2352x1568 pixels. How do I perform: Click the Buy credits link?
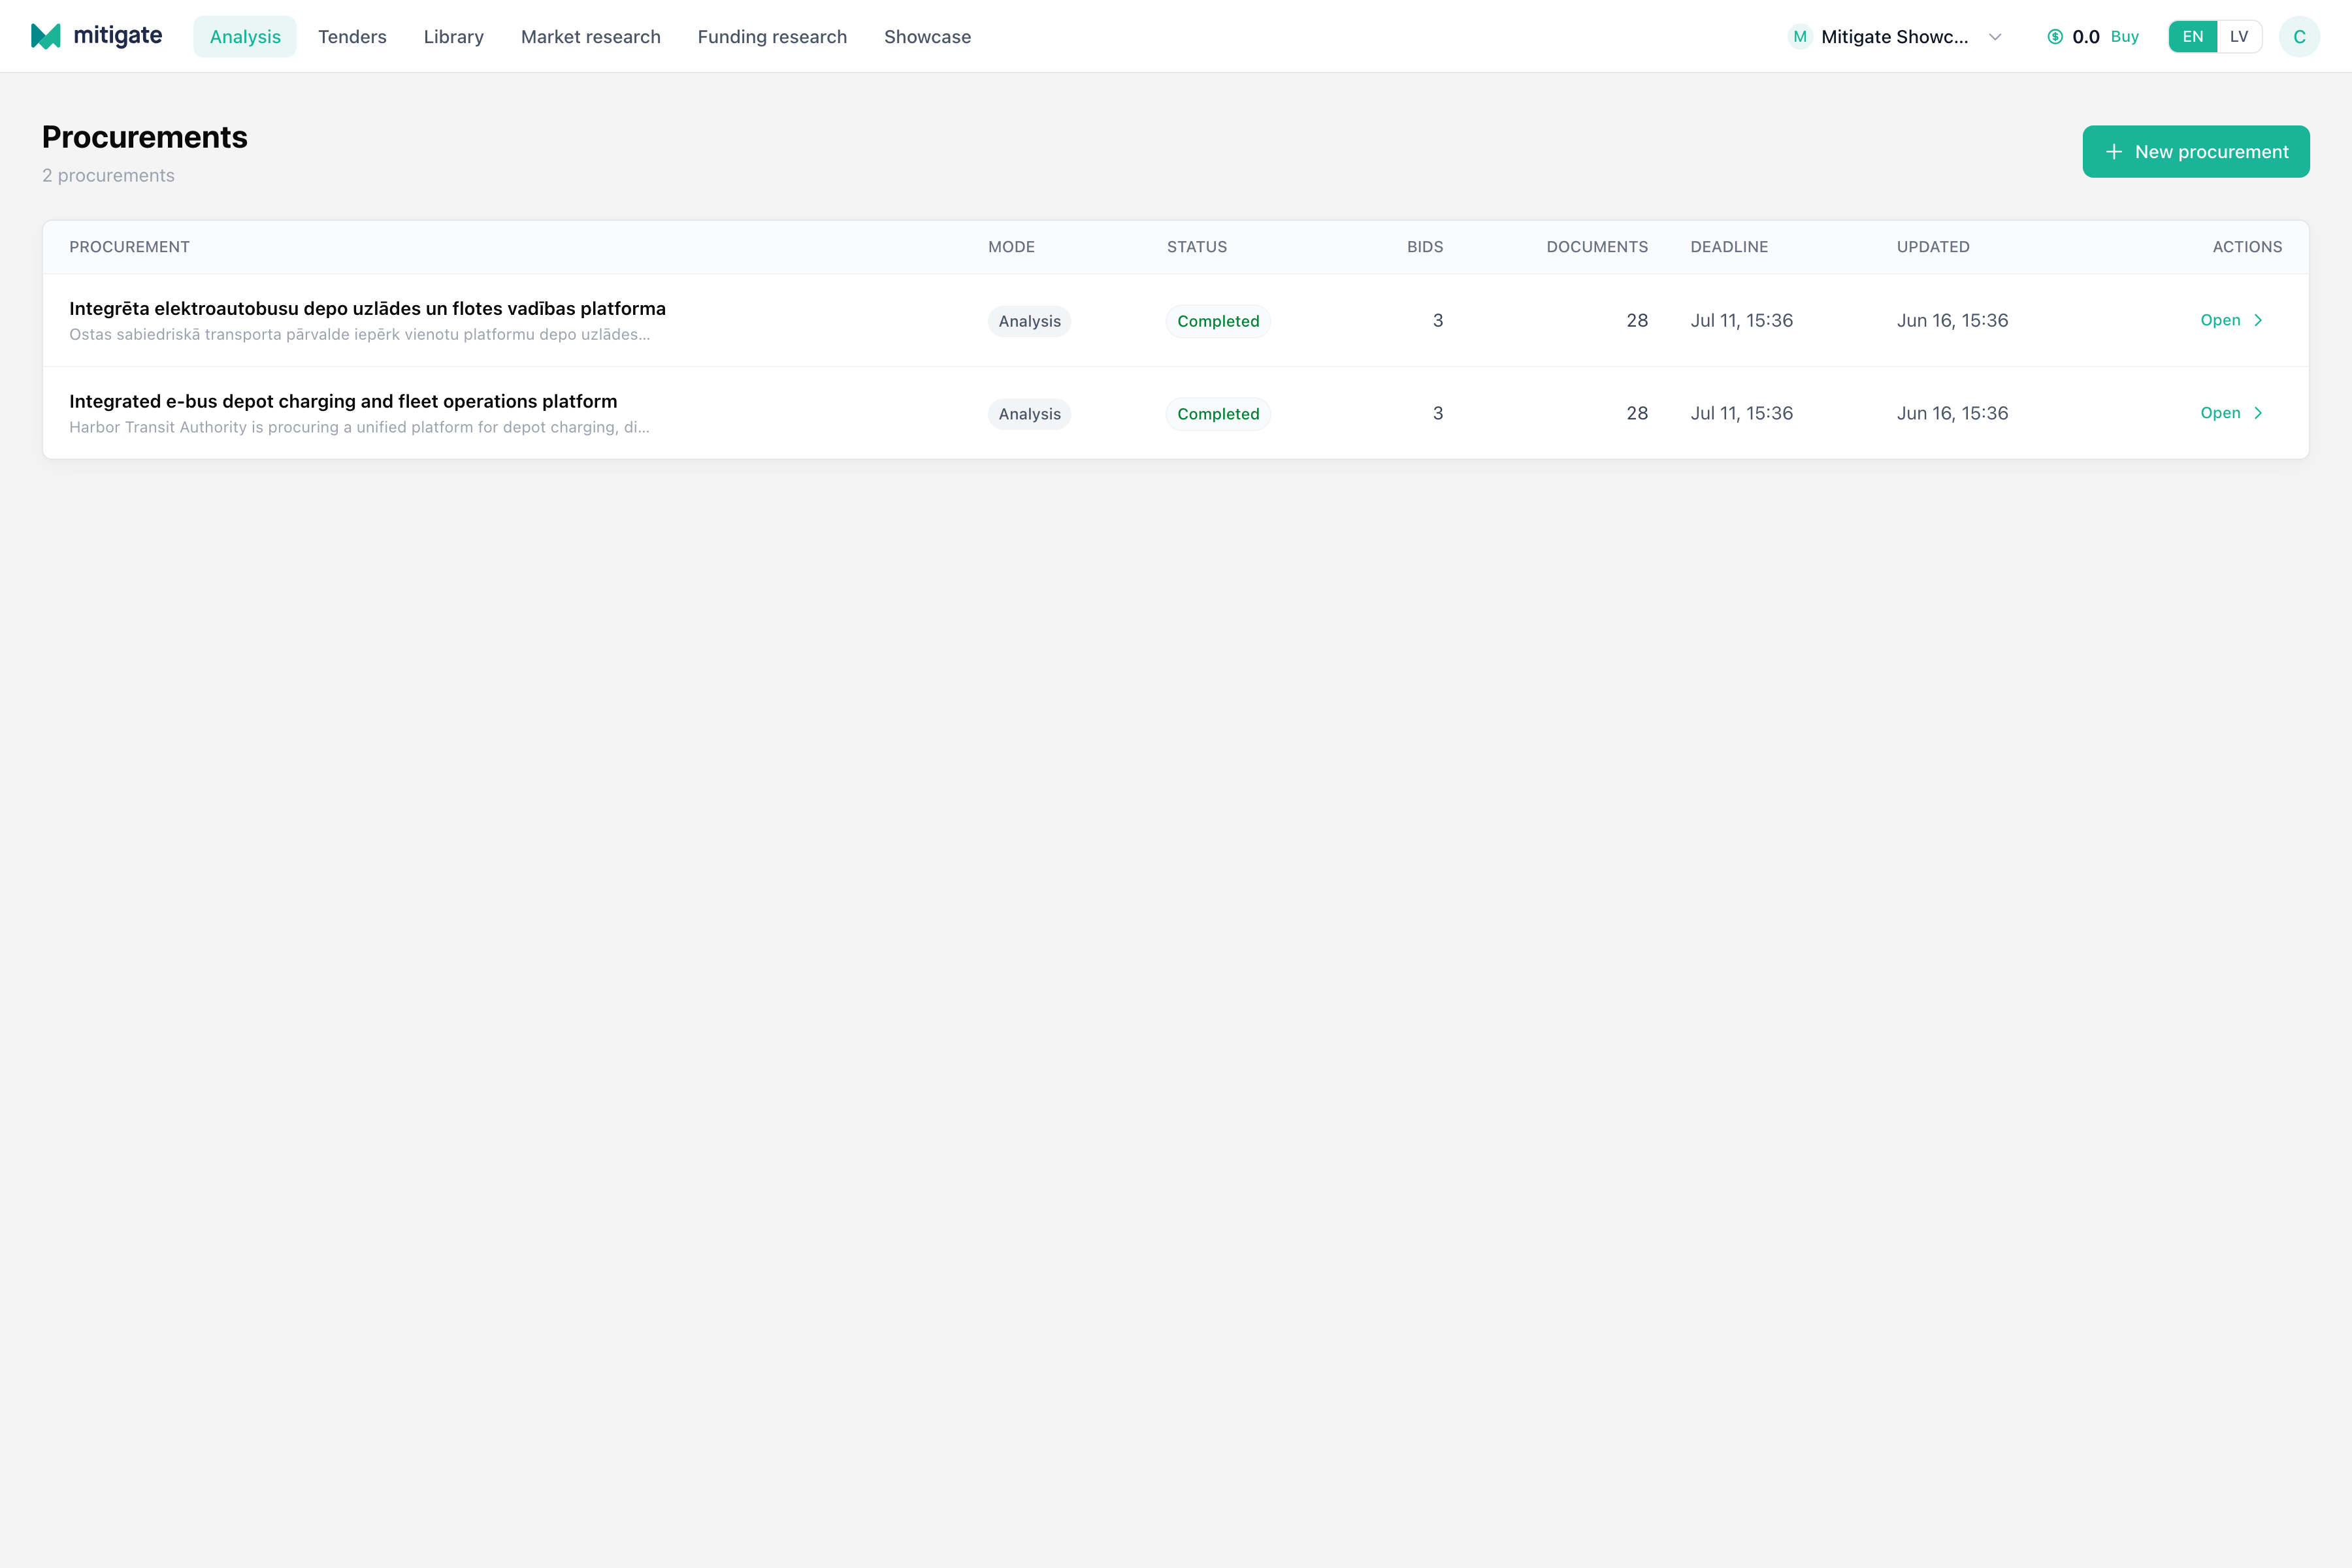tap(2124, 37)
